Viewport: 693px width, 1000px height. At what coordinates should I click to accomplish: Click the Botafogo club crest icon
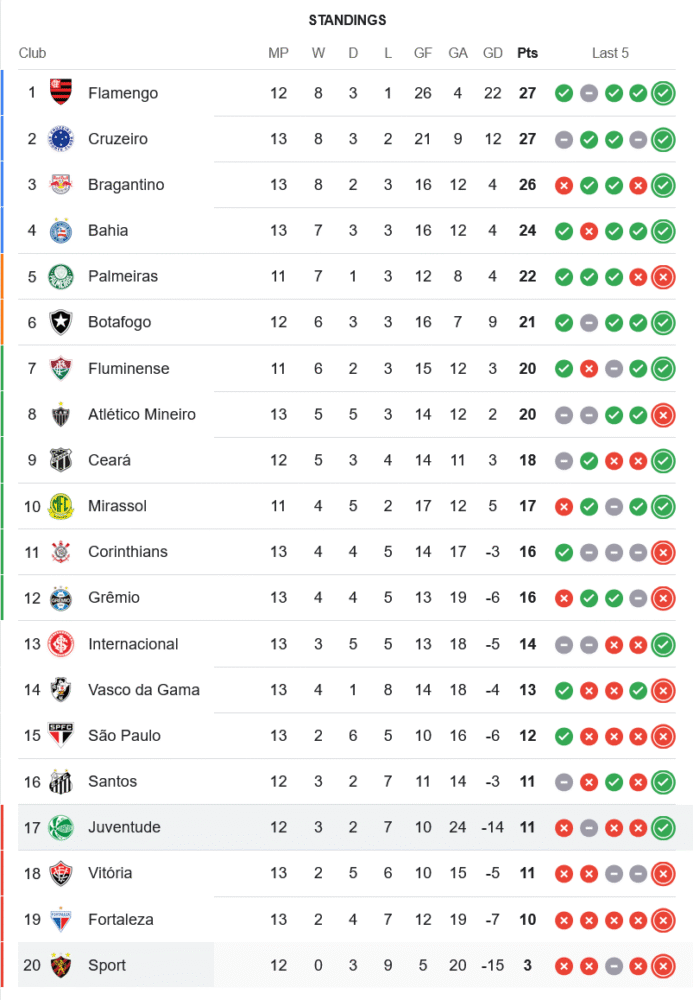[x=61, y=322]
